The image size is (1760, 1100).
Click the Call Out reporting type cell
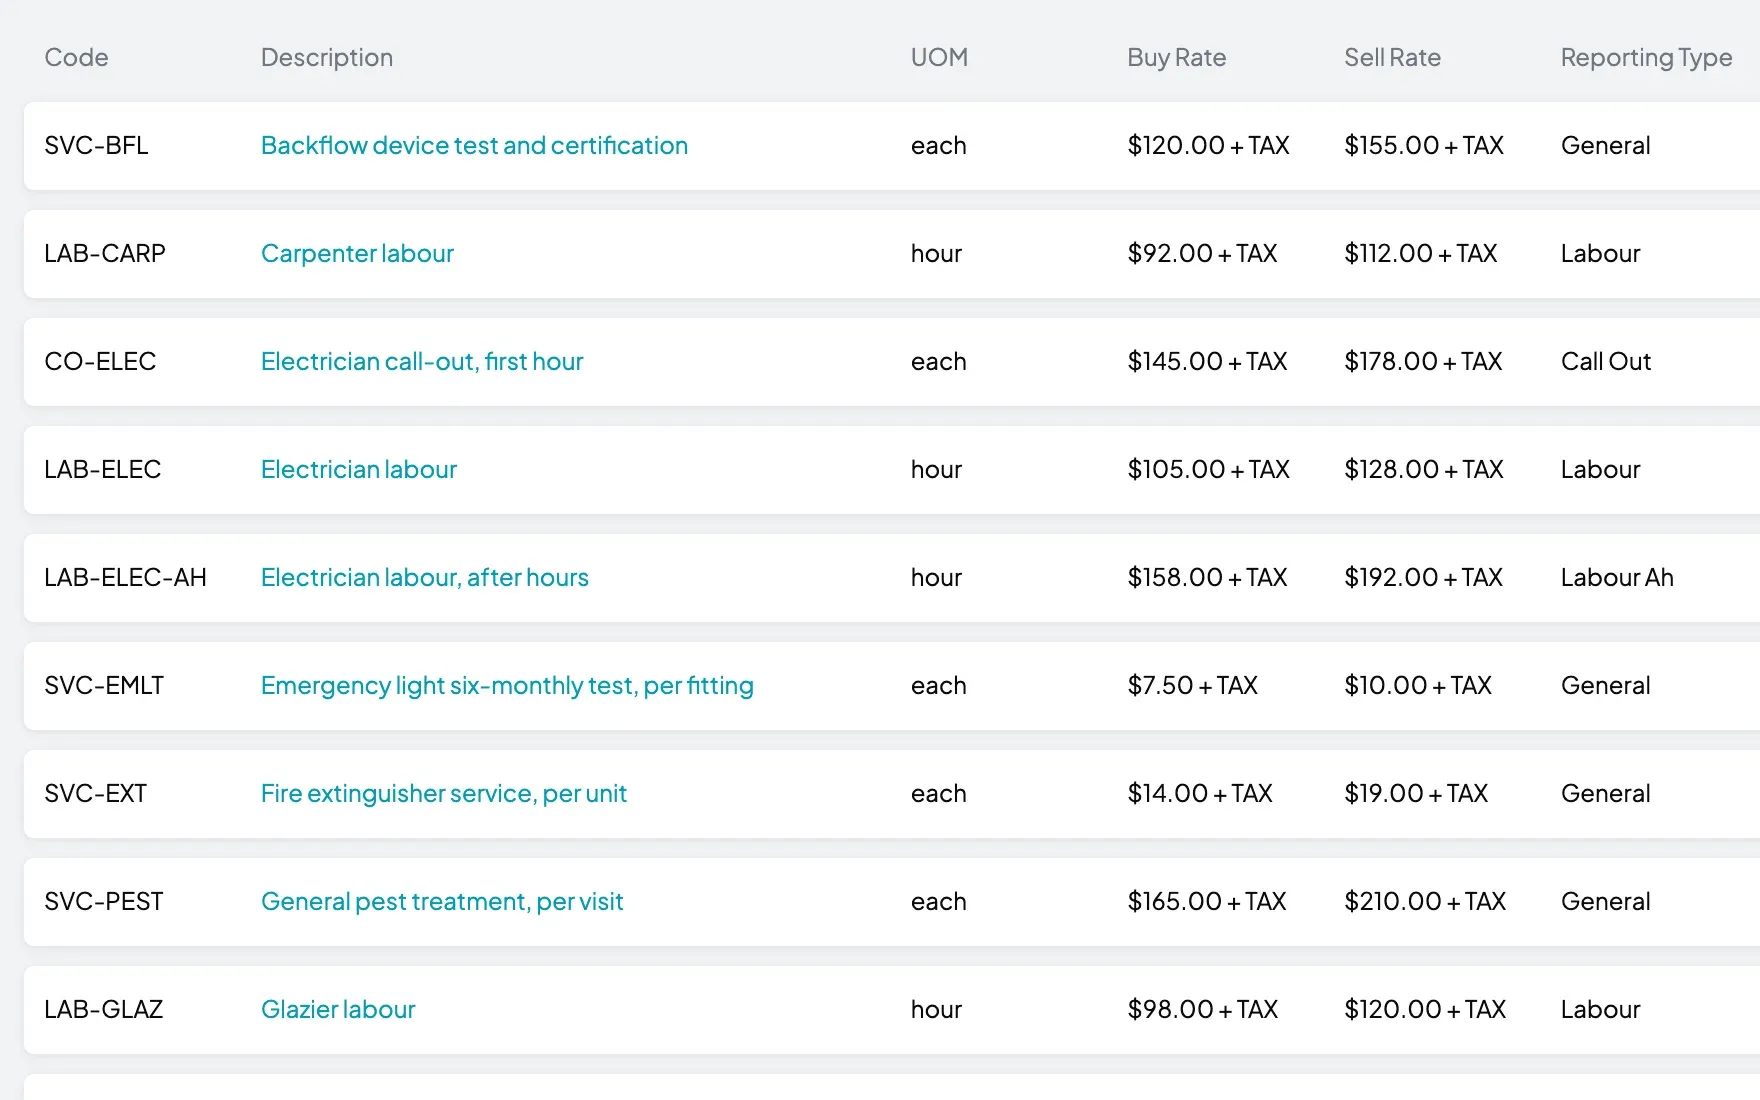(x=1606, y=362)
